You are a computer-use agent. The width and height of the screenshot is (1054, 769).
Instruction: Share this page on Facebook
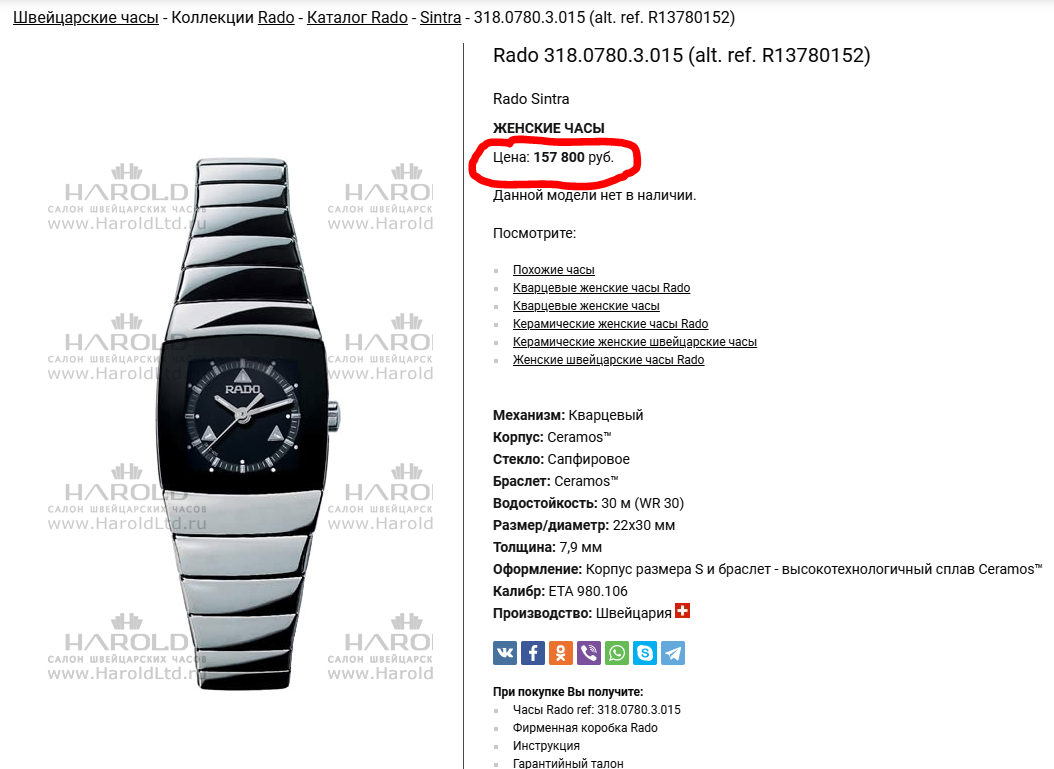[533, 653]
